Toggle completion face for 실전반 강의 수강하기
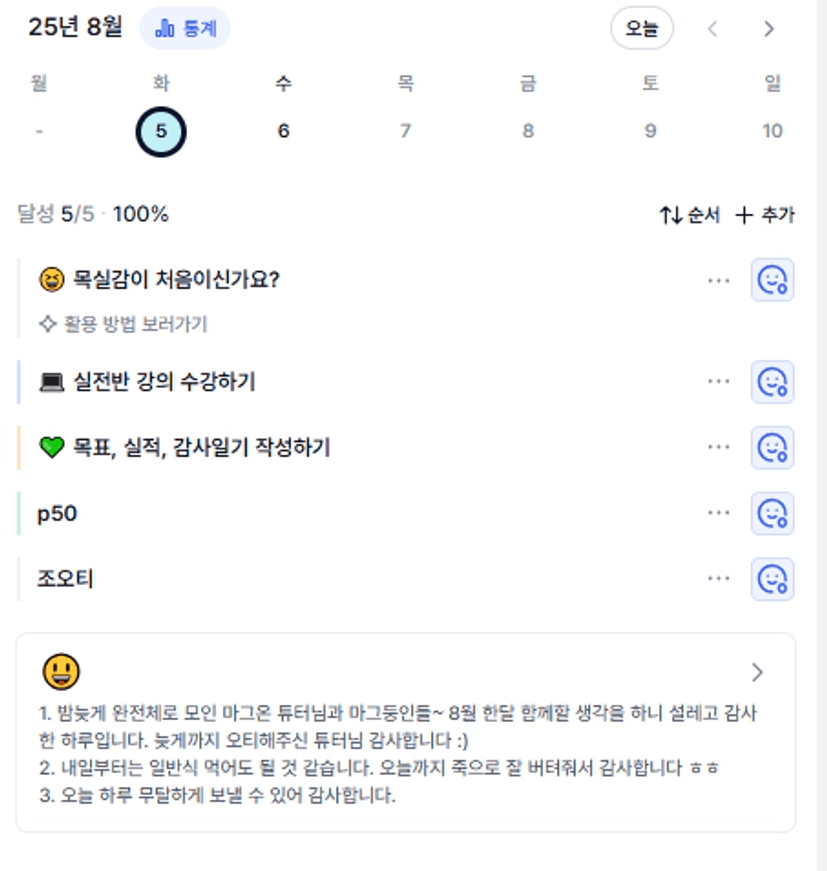Image resolution: width=827 pixels, height=871 pixels. (772, 382)
